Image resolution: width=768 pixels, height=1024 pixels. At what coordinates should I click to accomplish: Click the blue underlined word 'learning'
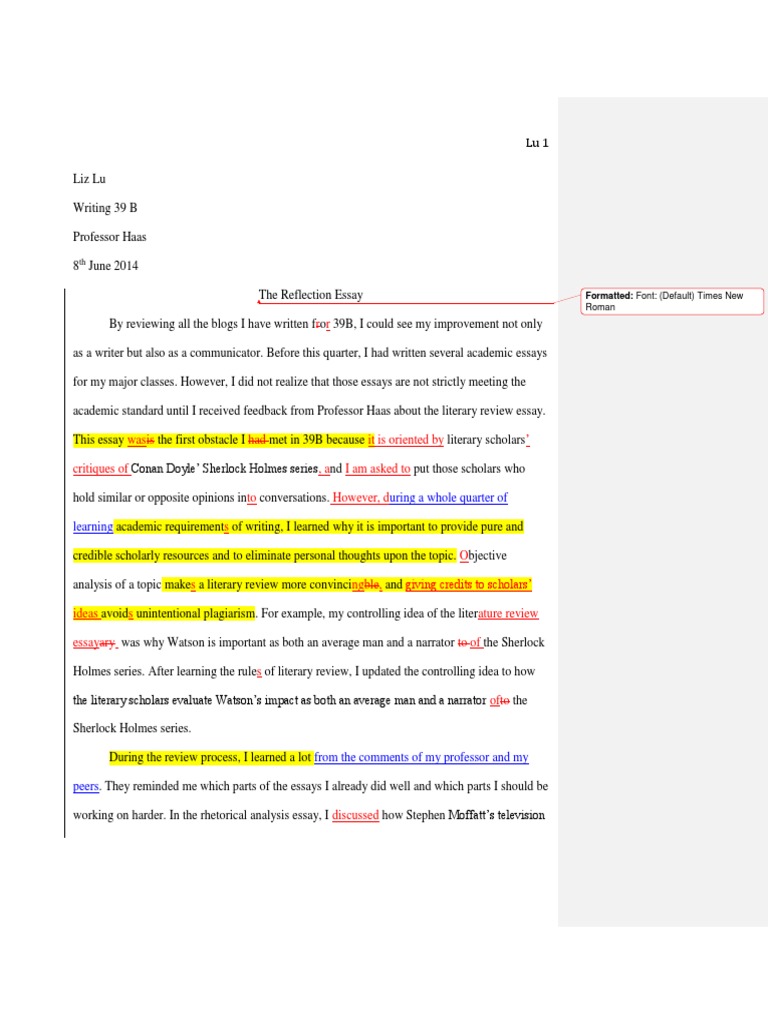(93, 526)
